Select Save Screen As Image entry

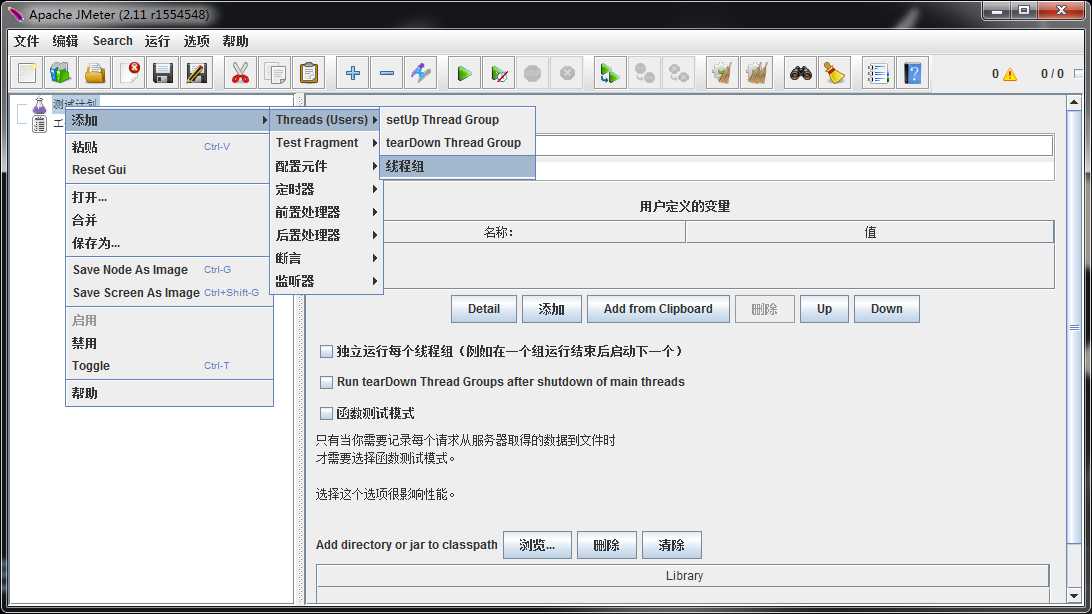[169, 292]
